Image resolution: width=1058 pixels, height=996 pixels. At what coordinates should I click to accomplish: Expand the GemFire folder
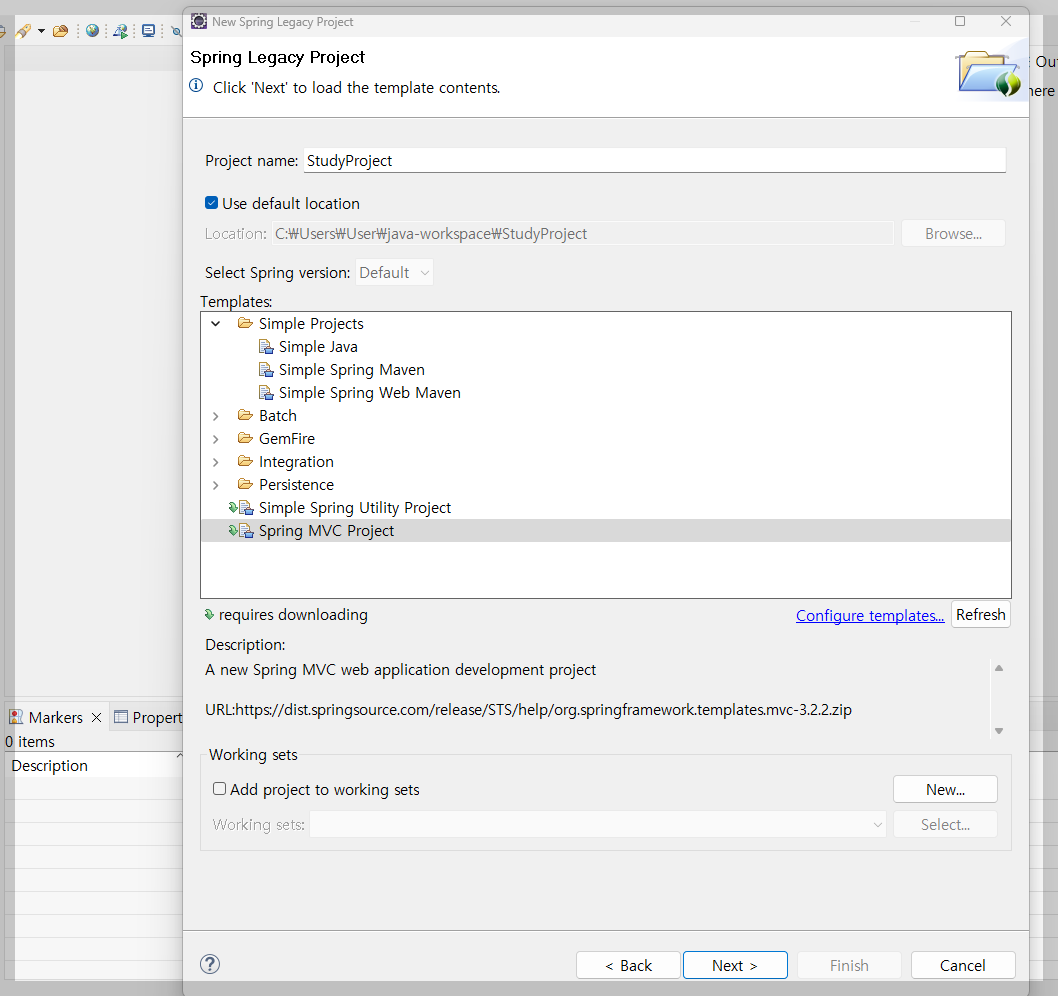[215, 439]
